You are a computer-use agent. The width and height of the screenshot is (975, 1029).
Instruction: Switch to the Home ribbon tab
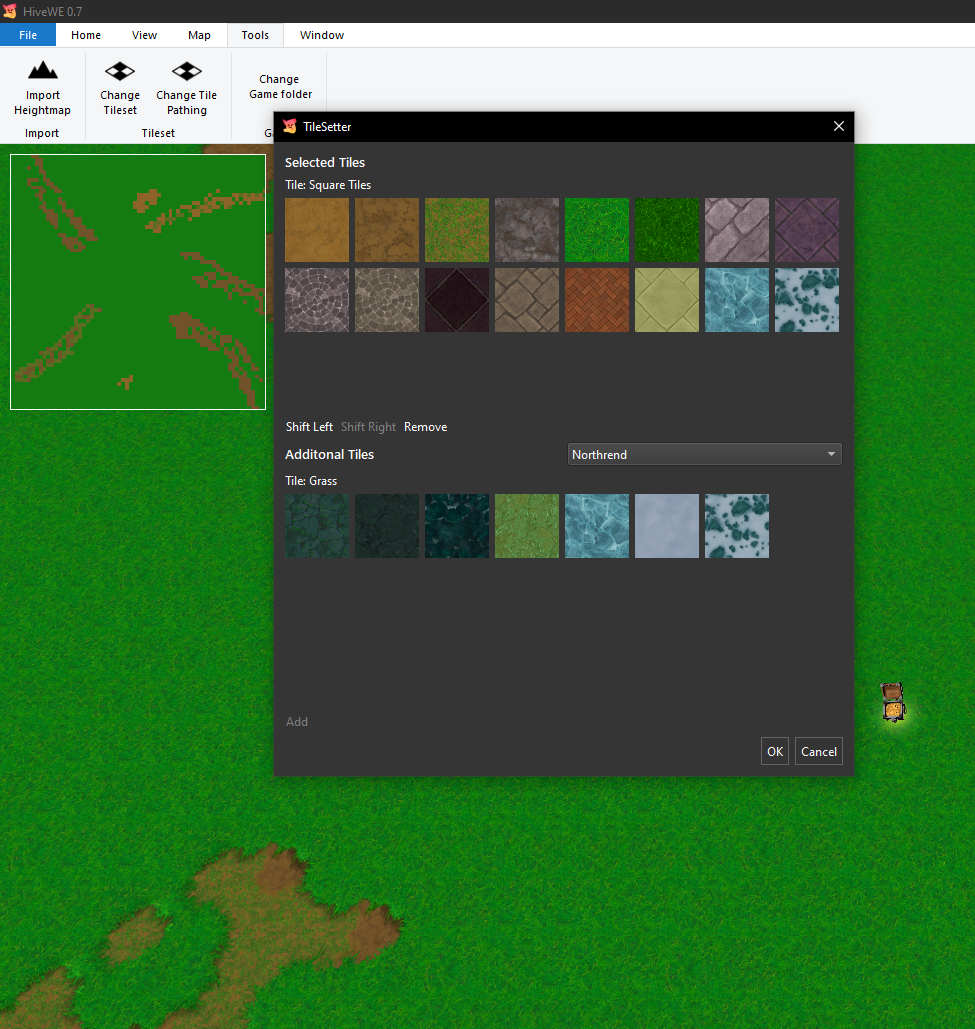(86, 35)
